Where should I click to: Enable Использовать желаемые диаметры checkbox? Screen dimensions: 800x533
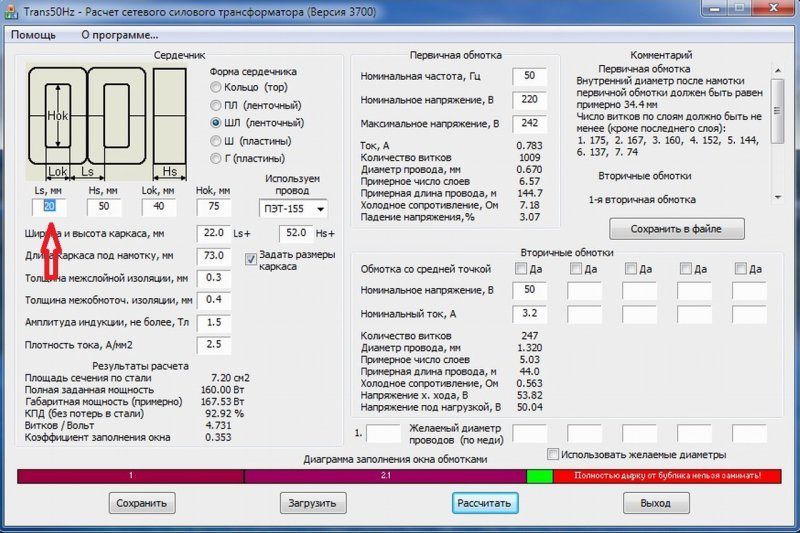(x=553, y=454)
